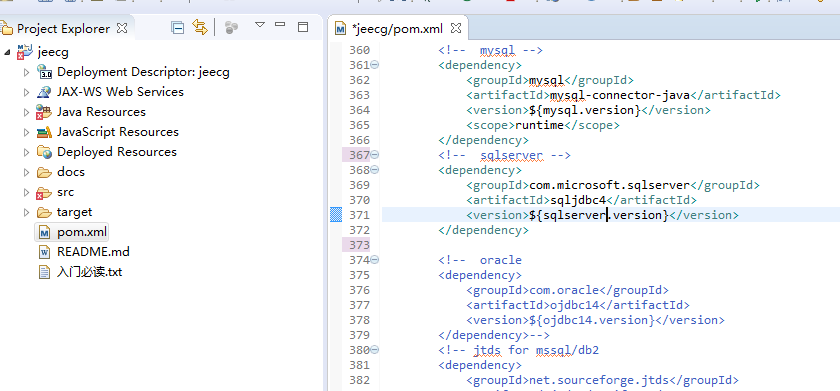Click the src folder error icon
840x391 pixels.
tap(44, 192)
